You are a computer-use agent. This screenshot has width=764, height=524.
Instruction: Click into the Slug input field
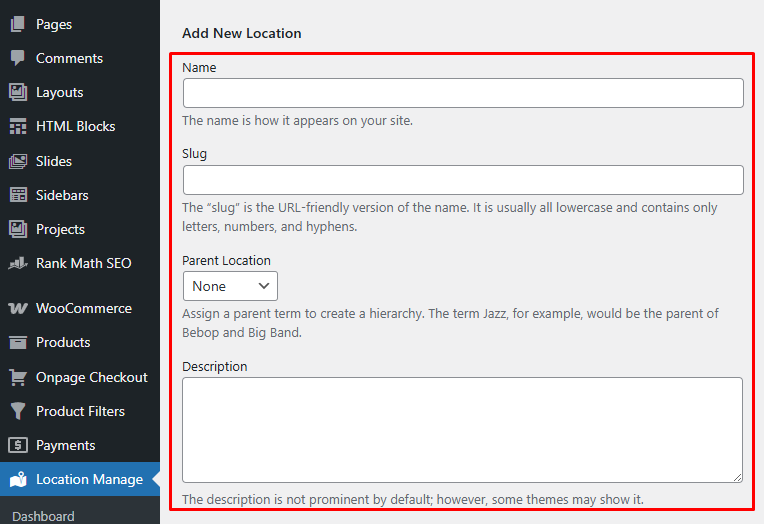tap(463, 180)
